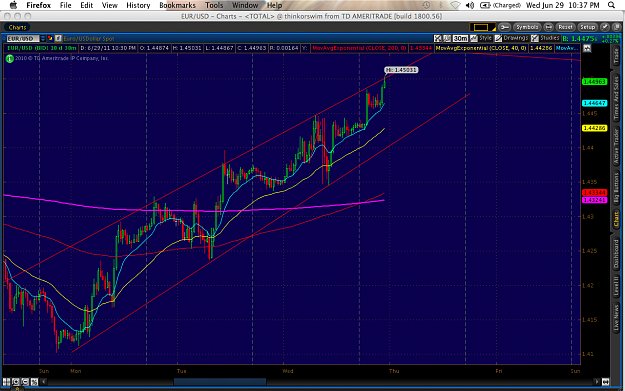Click the scrollbar right arrow
The height and width of the screenshot is (391, 625).
[597, 382]
